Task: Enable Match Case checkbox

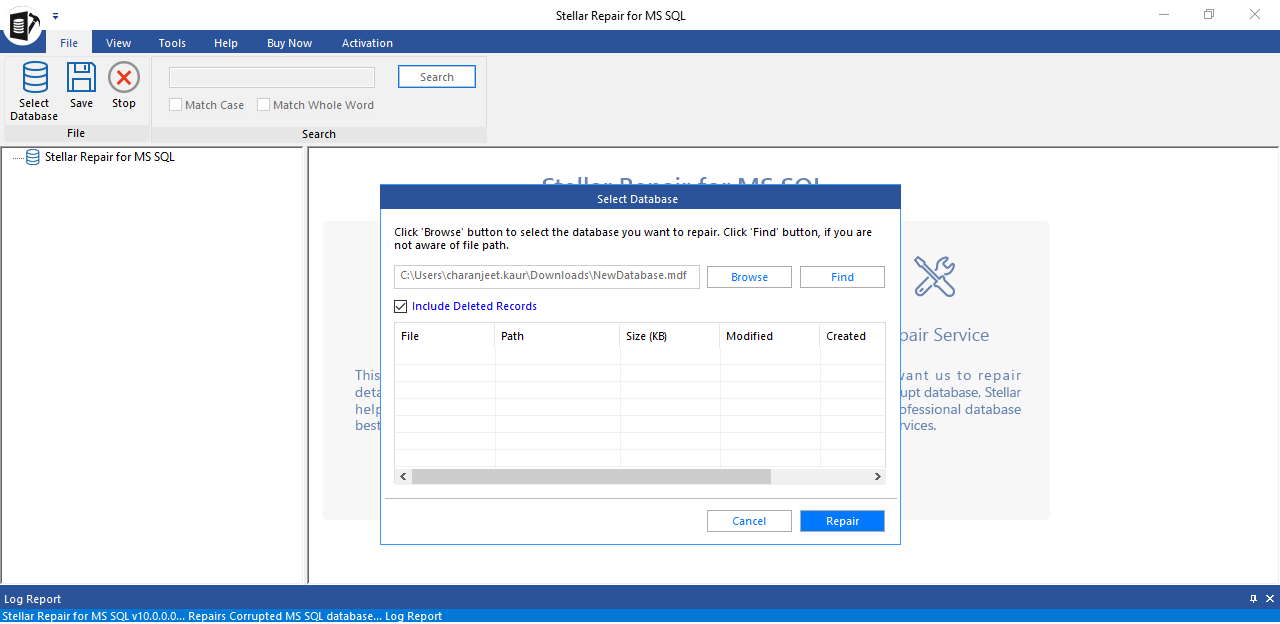Action: click(176, 105)
